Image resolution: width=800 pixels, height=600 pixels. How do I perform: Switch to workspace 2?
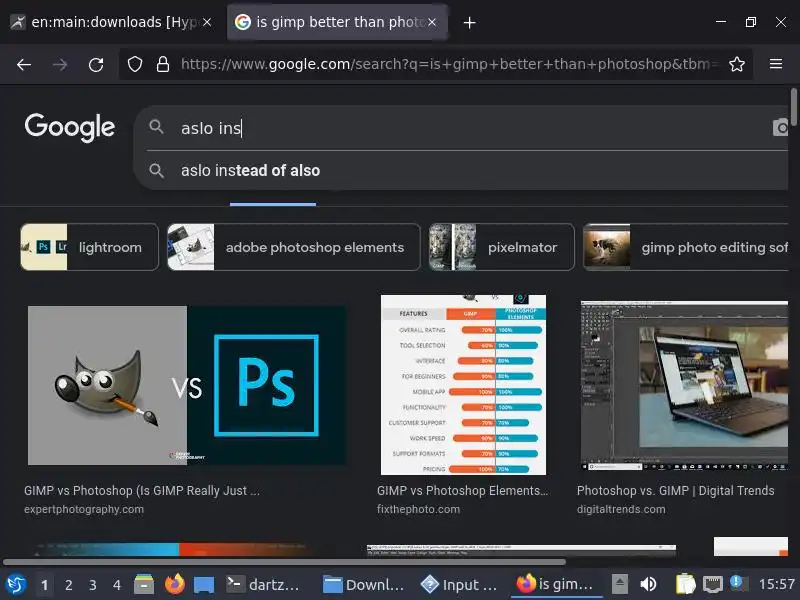pyautogui.click(x=68, y=585)
